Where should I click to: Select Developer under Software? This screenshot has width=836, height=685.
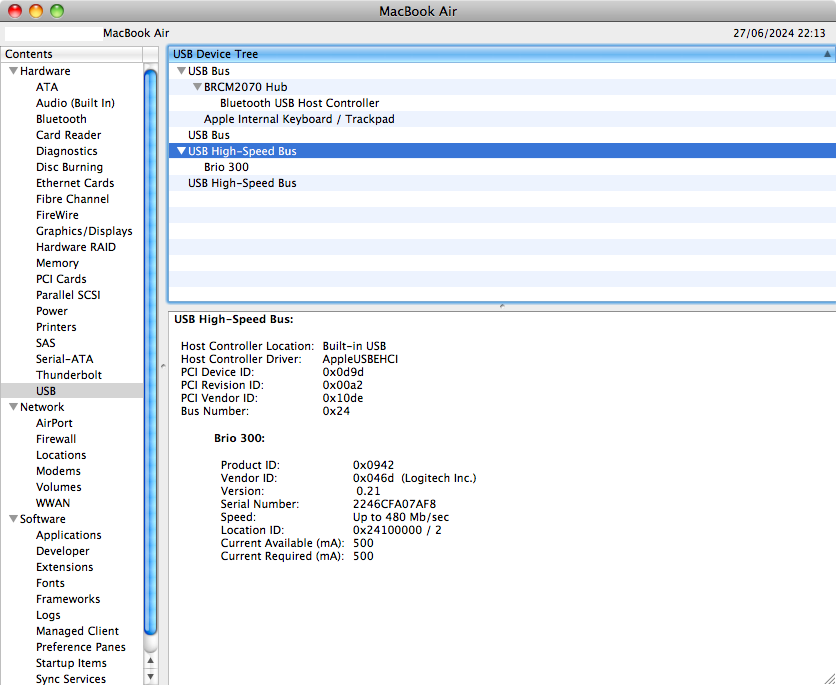[62, 551]
